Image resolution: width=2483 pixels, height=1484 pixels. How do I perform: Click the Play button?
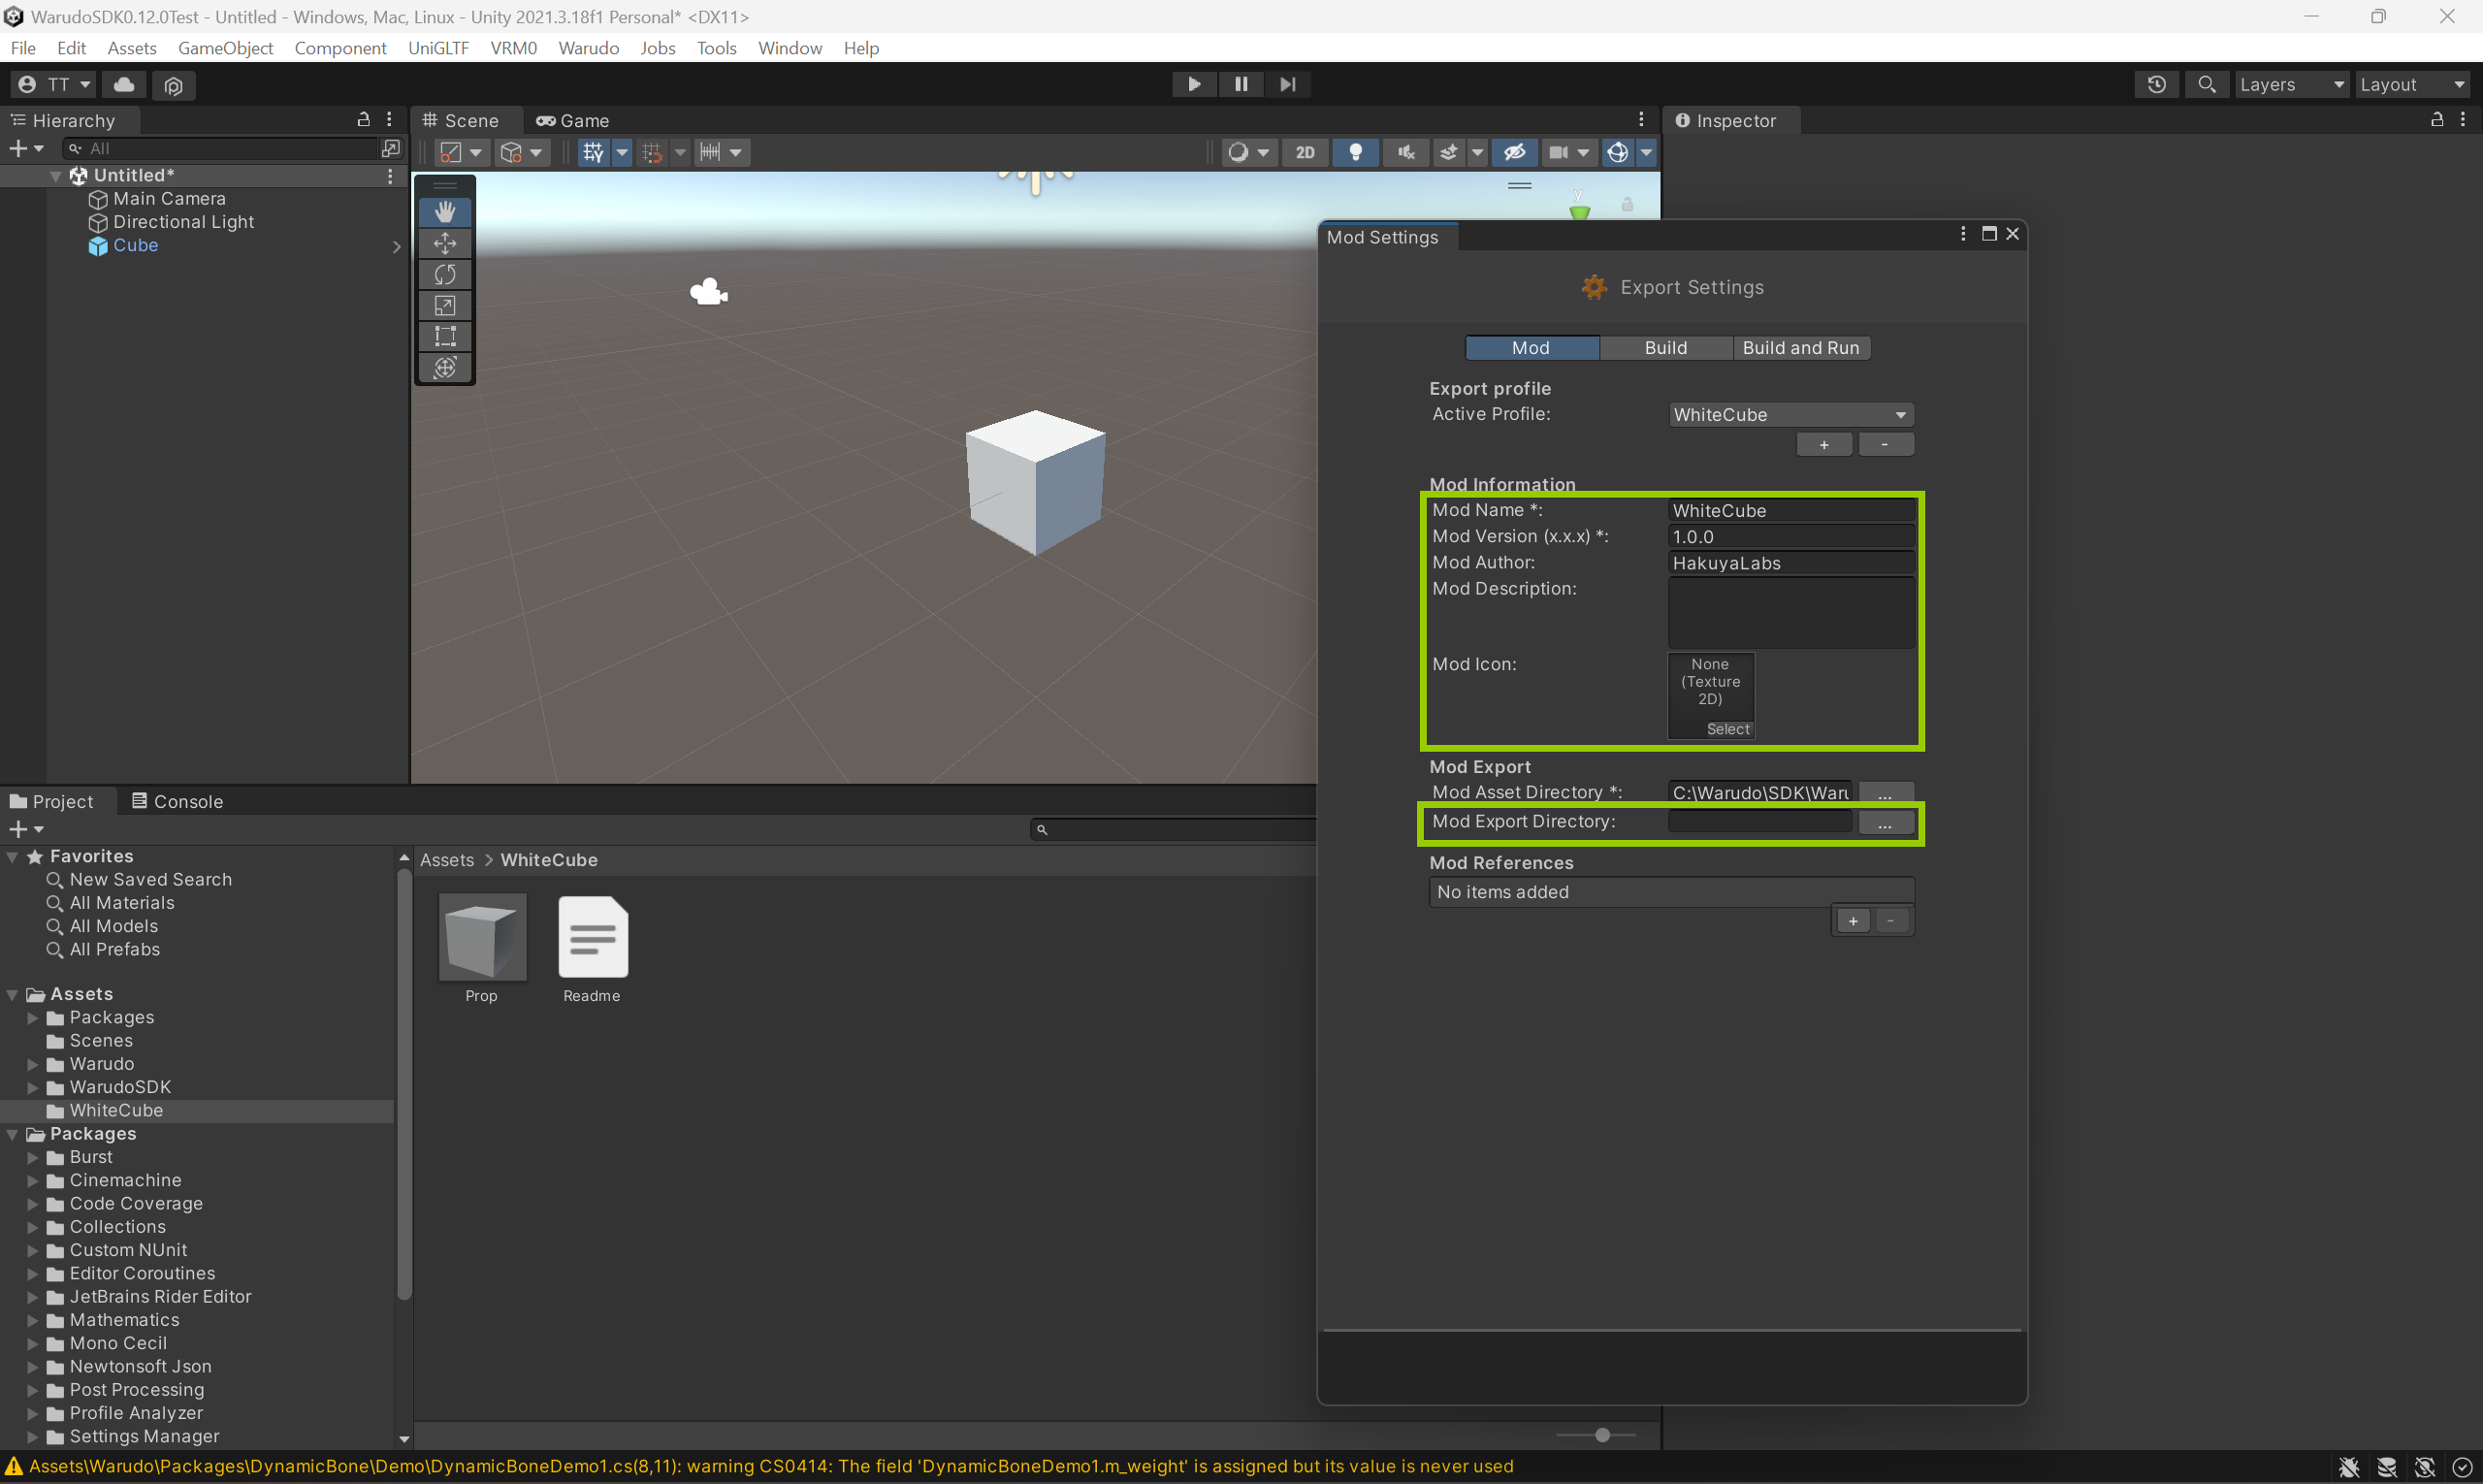(x=1194, y=84)
